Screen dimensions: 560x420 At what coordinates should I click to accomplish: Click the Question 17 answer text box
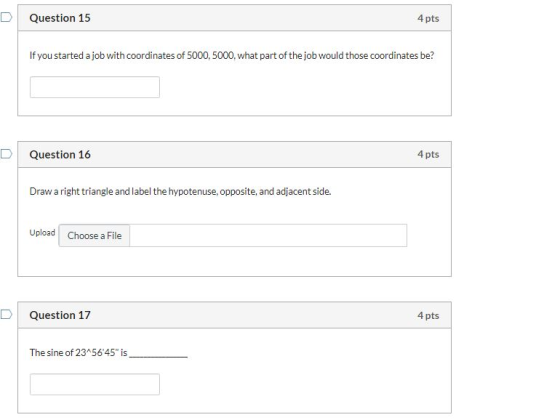[x=95, y=384]
